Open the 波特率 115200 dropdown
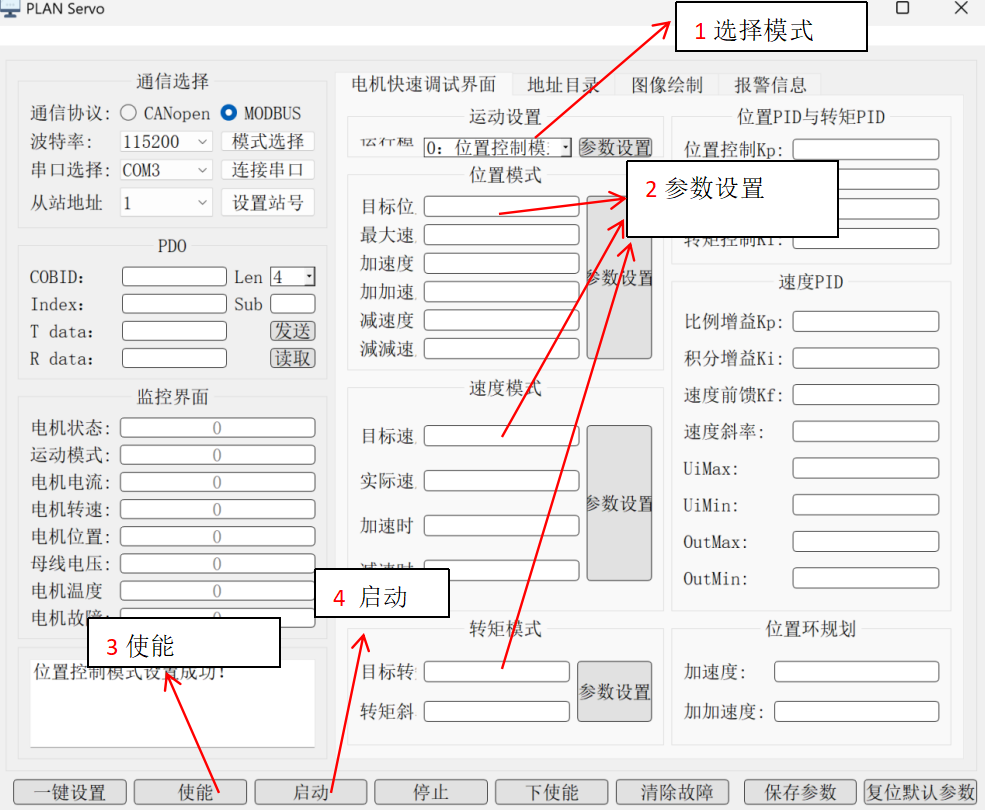 click(x=166, y=141)
